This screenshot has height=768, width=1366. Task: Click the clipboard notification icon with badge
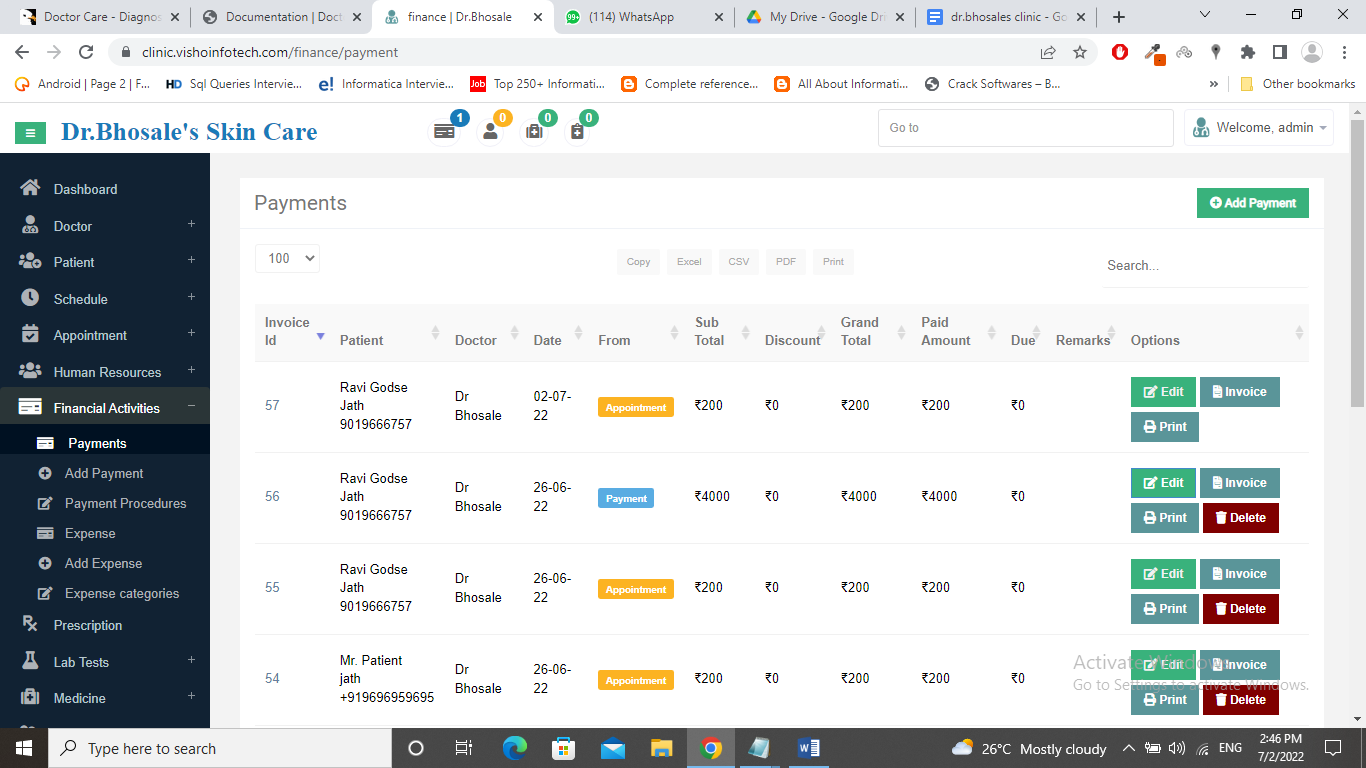click(577, 131)
